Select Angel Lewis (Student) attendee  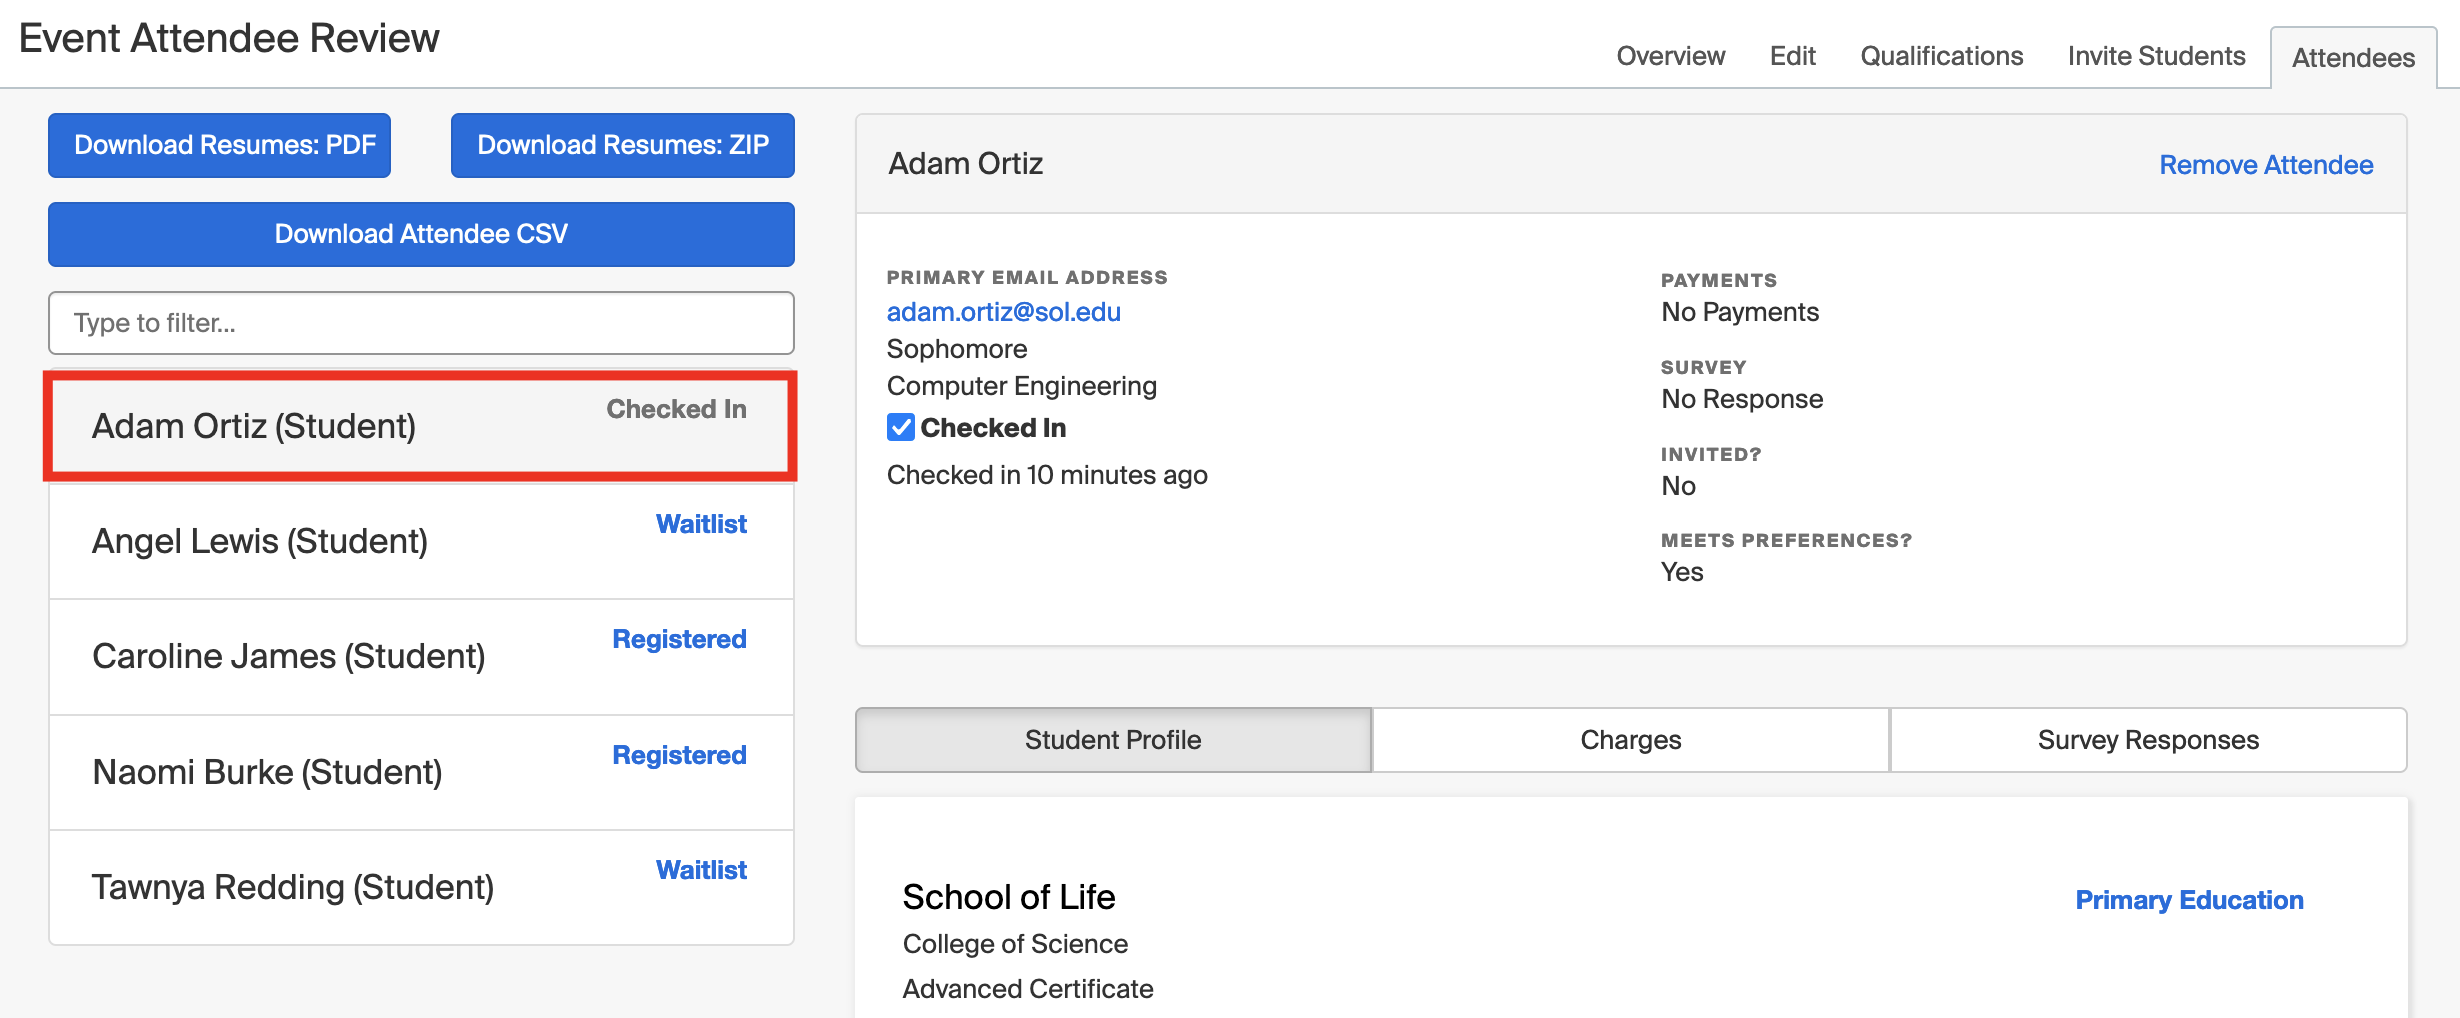tap(421, 542)
